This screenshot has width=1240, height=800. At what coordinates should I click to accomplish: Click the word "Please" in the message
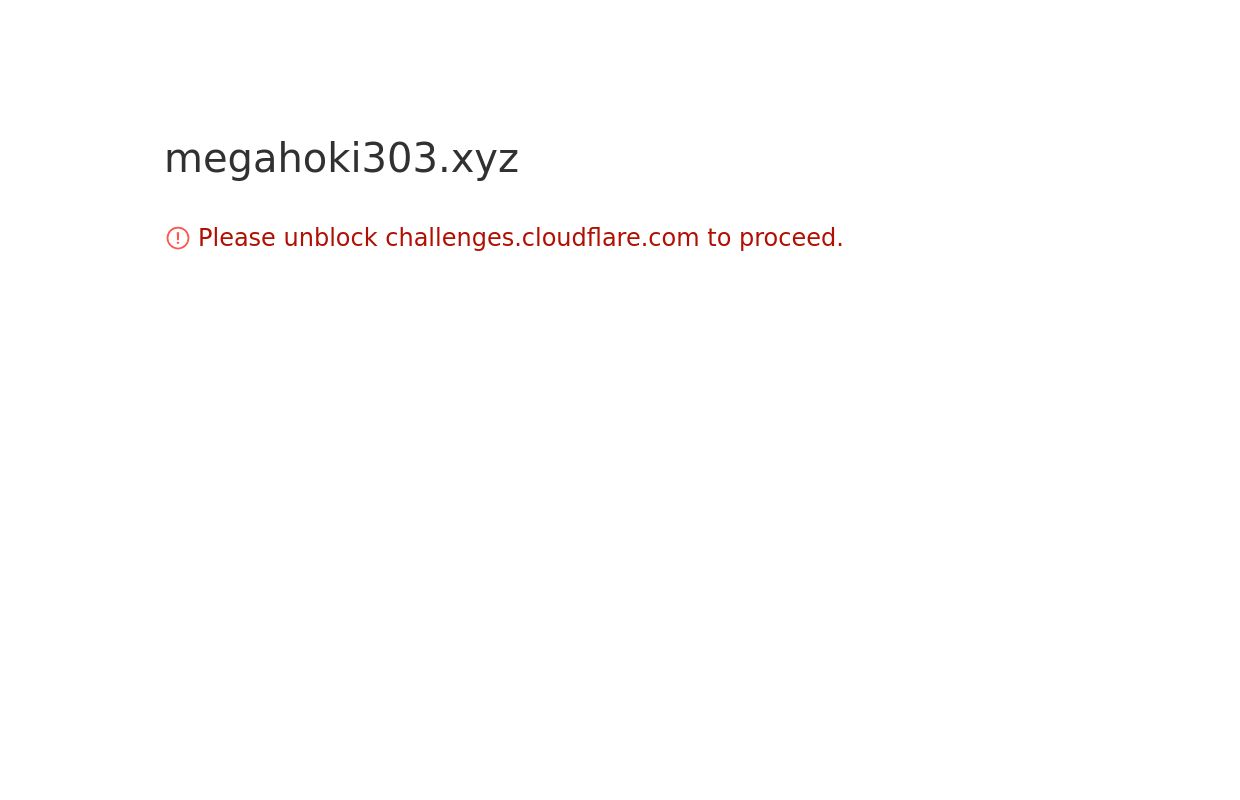coord(236,238)
